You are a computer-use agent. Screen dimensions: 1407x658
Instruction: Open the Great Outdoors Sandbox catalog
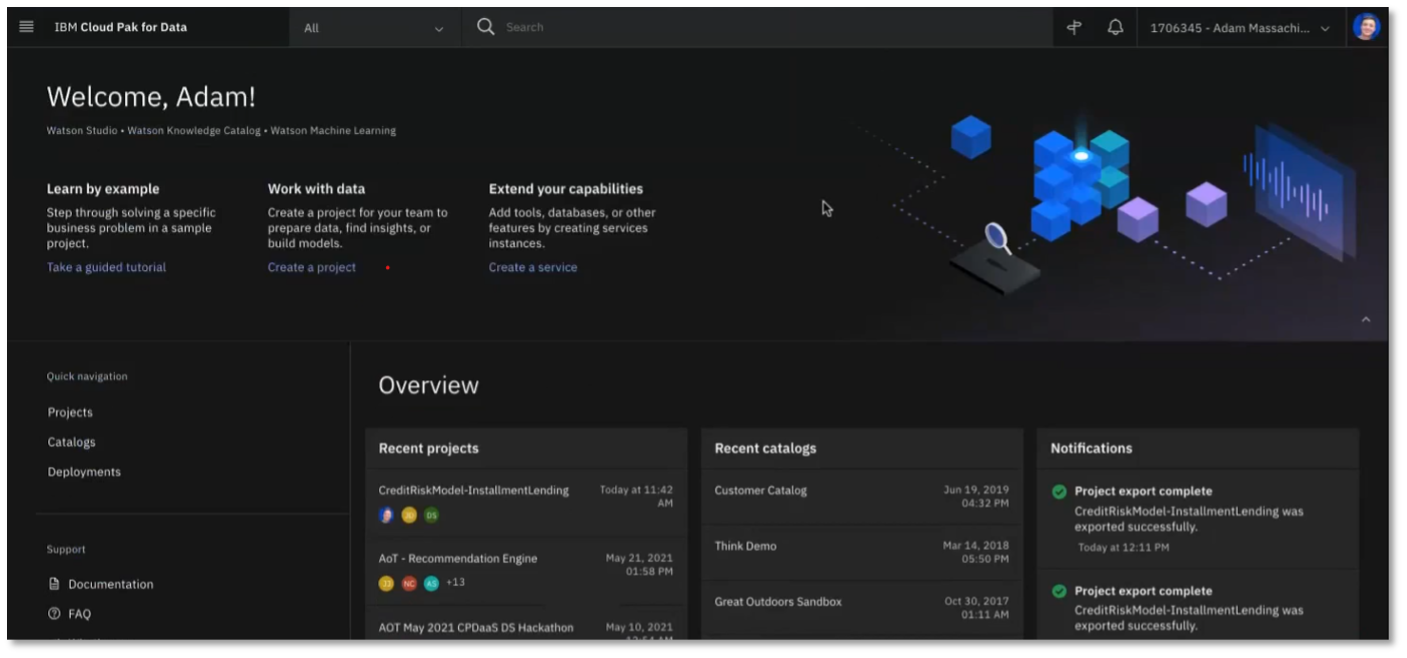click(x=778, y=602)
